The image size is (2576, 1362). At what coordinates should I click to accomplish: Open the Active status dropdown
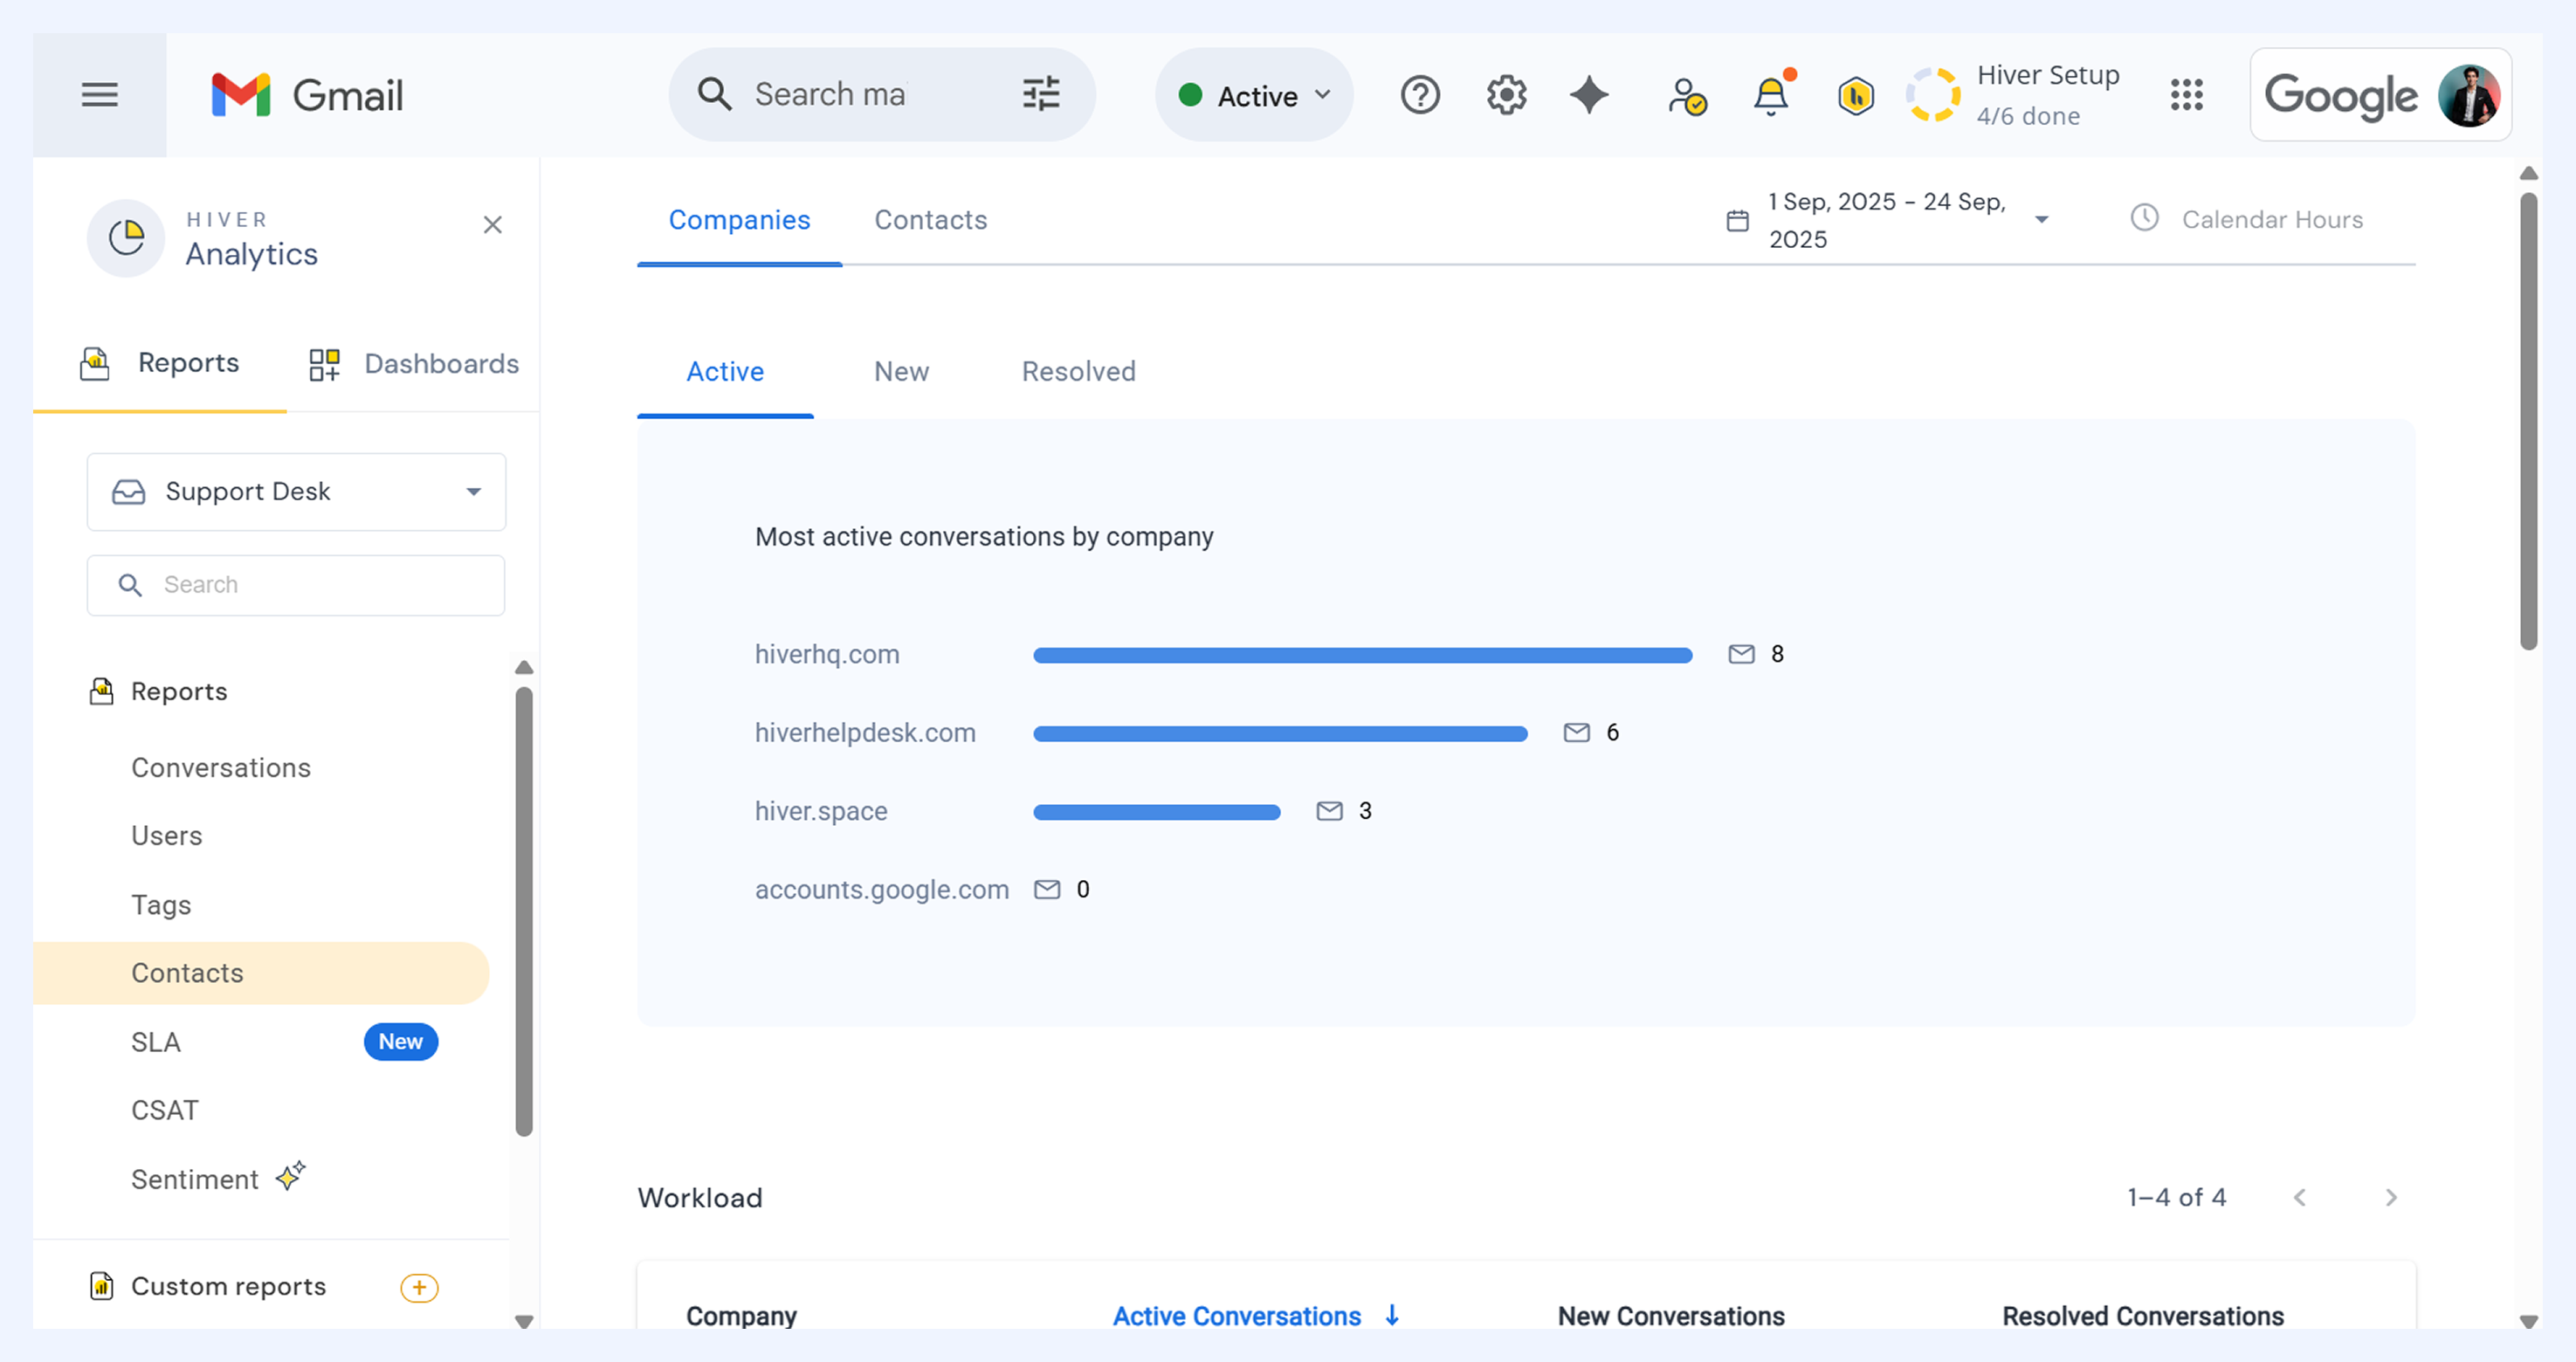pos(1254,95)
